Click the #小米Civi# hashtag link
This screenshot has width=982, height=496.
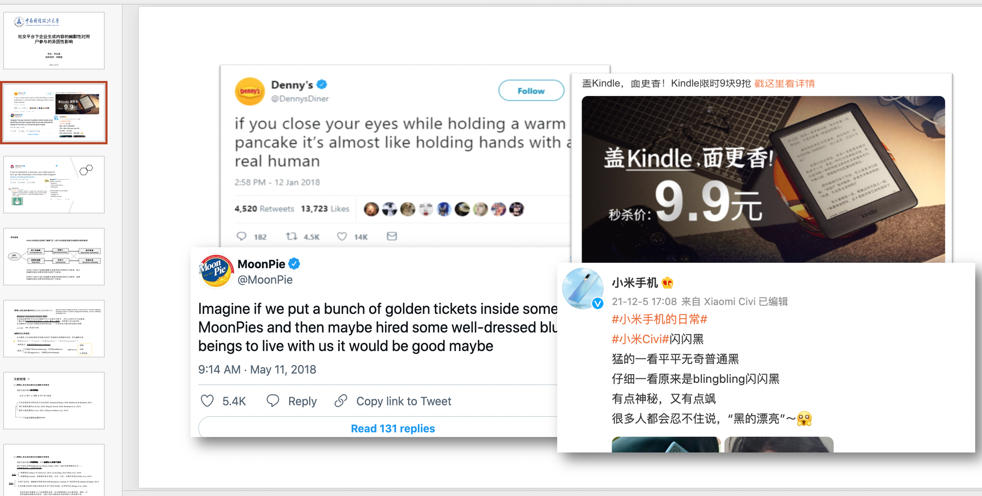coord(639,339)
